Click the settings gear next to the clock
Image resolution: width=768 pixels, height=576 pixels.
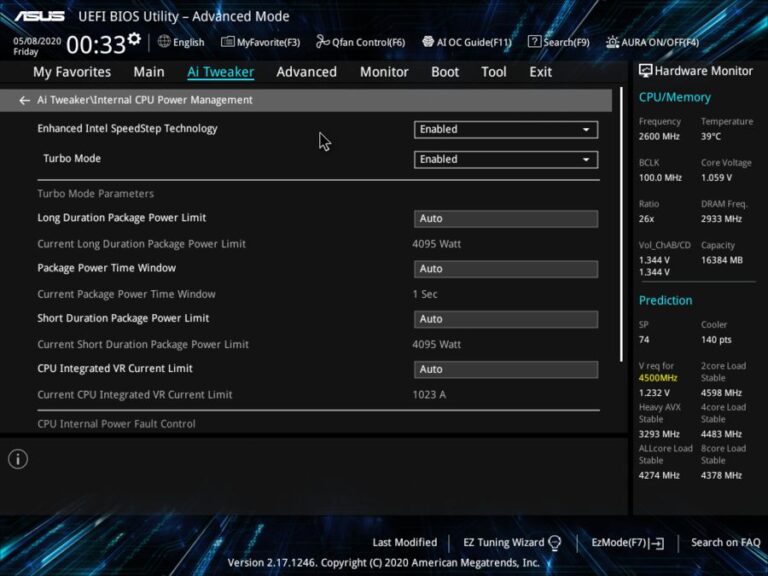(x=134, y=39)
